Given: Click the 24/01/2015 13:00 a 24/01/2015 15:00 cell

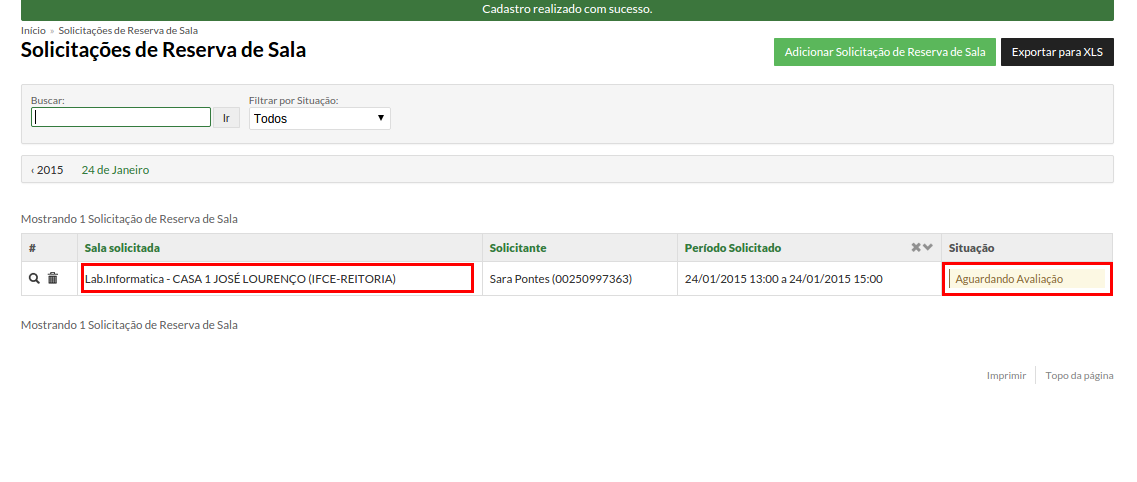Looking at the screenshot, I should 809,278.
